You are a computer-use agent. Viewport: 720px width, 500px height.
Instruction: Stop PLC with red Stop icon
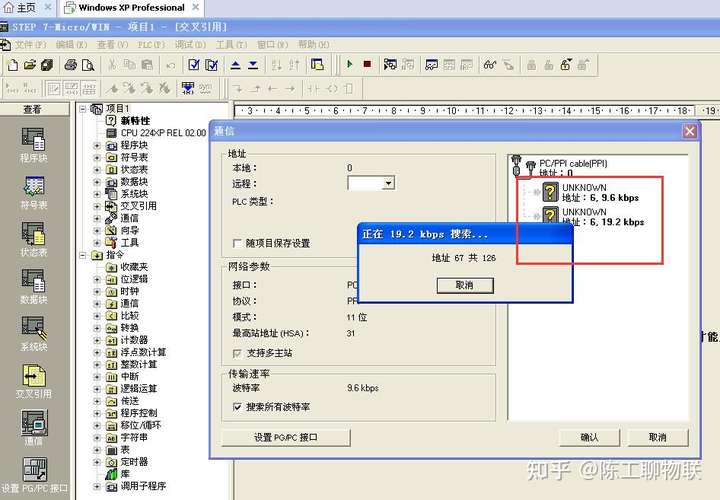pyautogui.click(x=367, y=64)
